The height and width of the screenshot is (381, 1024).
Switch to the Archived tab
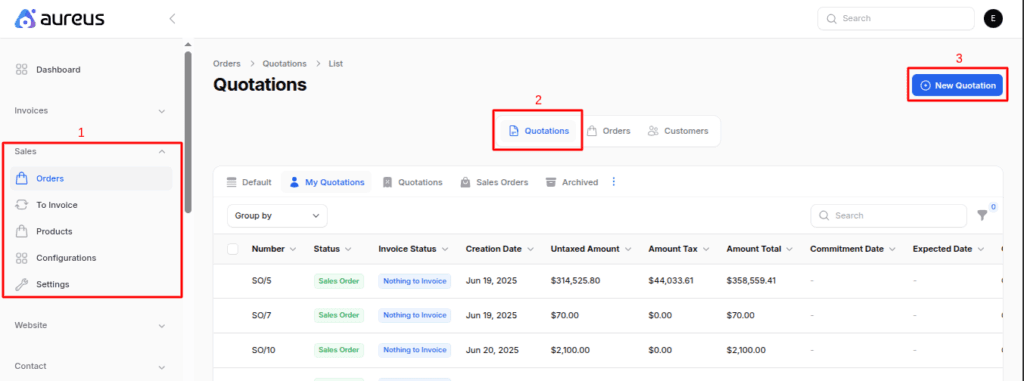click(571, 182)
